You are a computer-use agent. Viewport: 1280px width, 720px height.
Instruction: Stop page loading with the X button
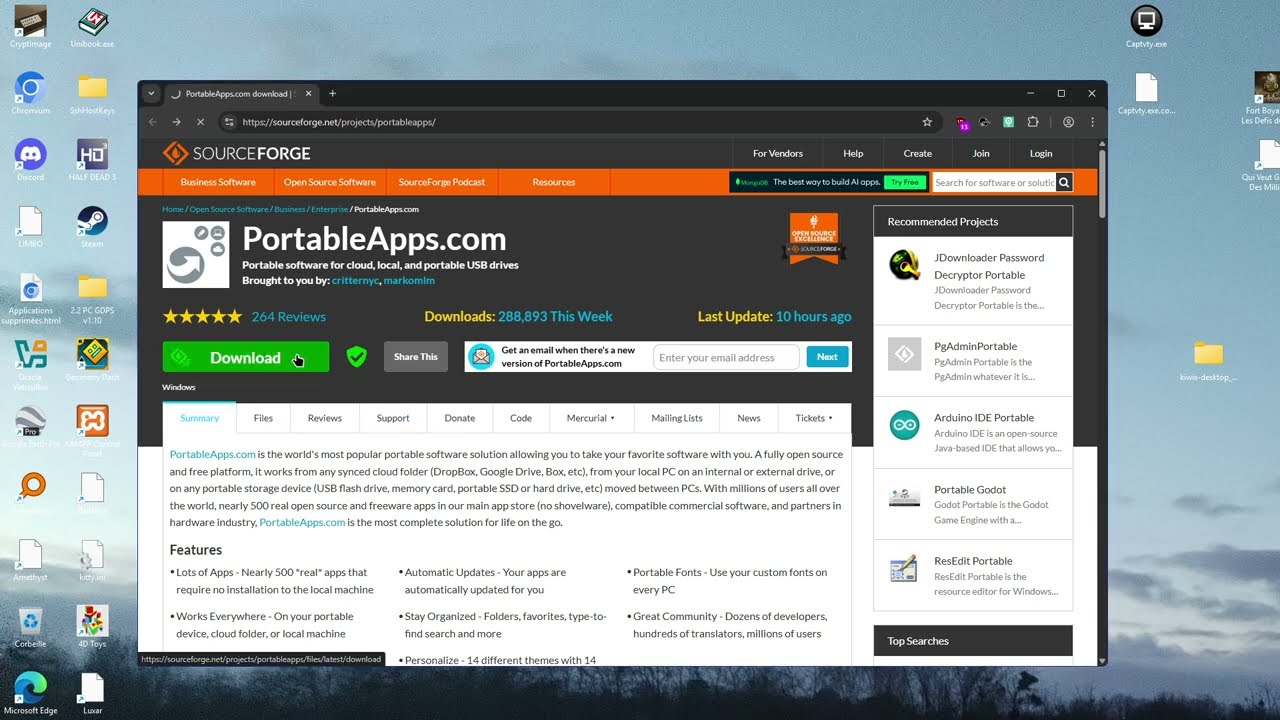coord(200,122)
